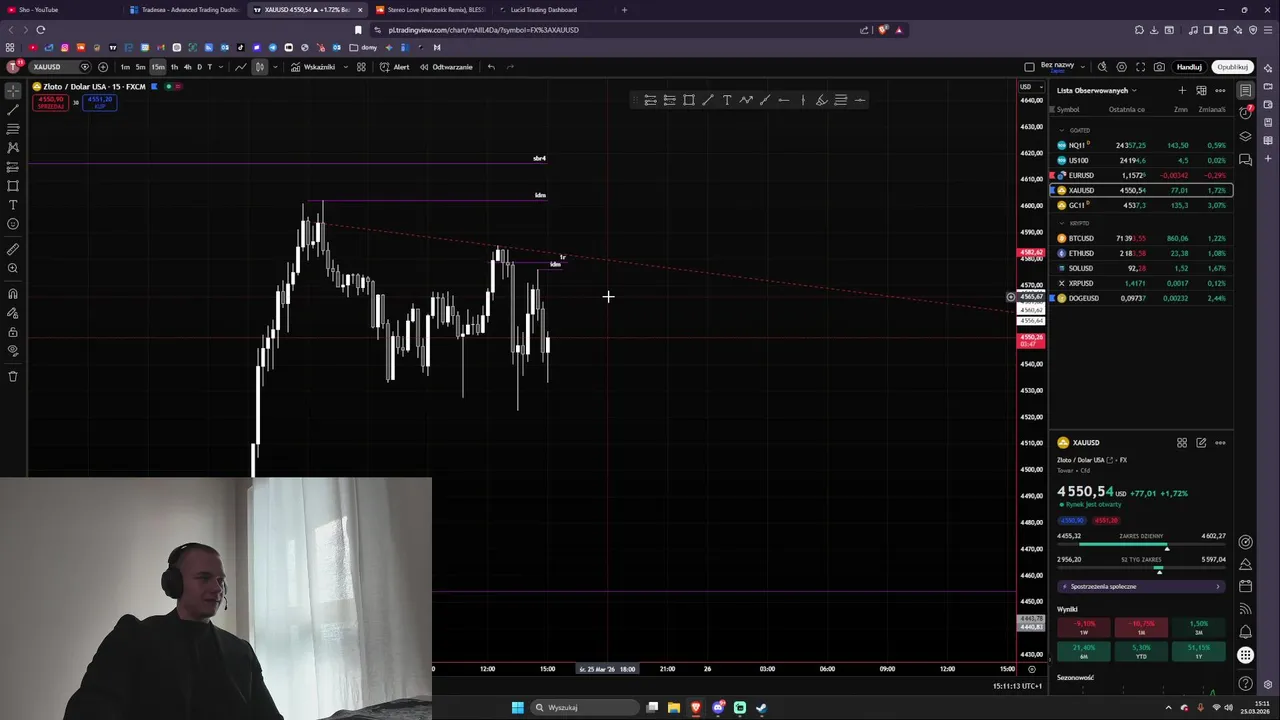
Task: Remove drawings with trash icon
Action: [13, 376]
